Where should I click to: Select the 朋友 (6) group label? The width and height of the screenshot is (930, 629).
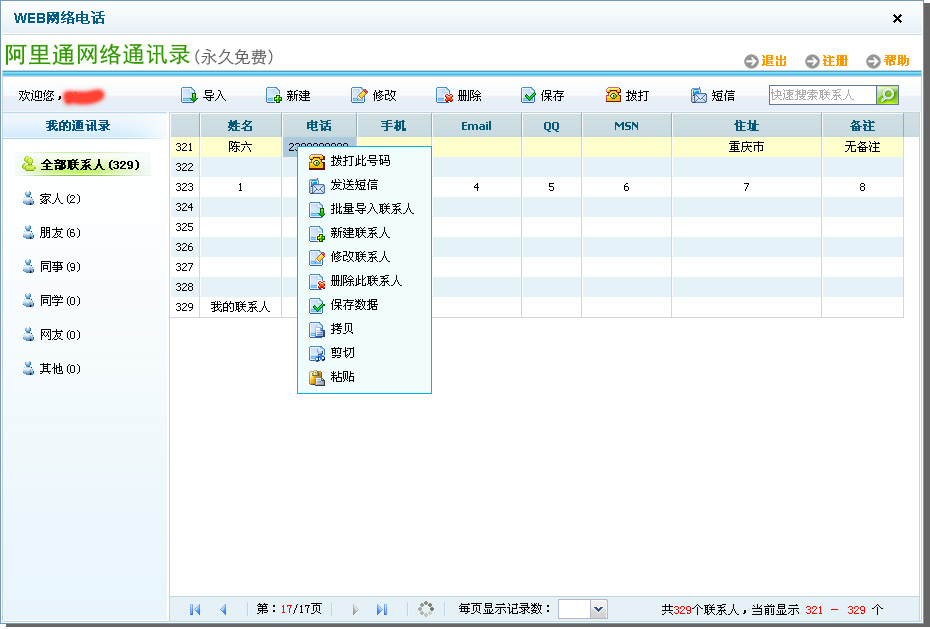[60, 233]
